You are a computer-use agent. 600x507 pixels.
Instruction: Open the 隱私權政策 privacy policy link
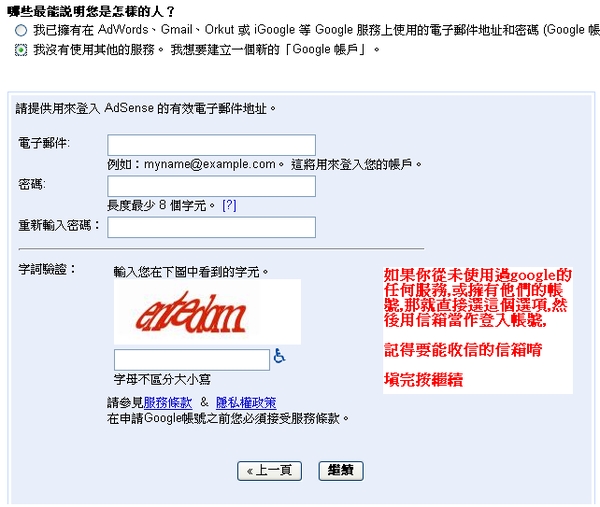[x=246, y=403]
